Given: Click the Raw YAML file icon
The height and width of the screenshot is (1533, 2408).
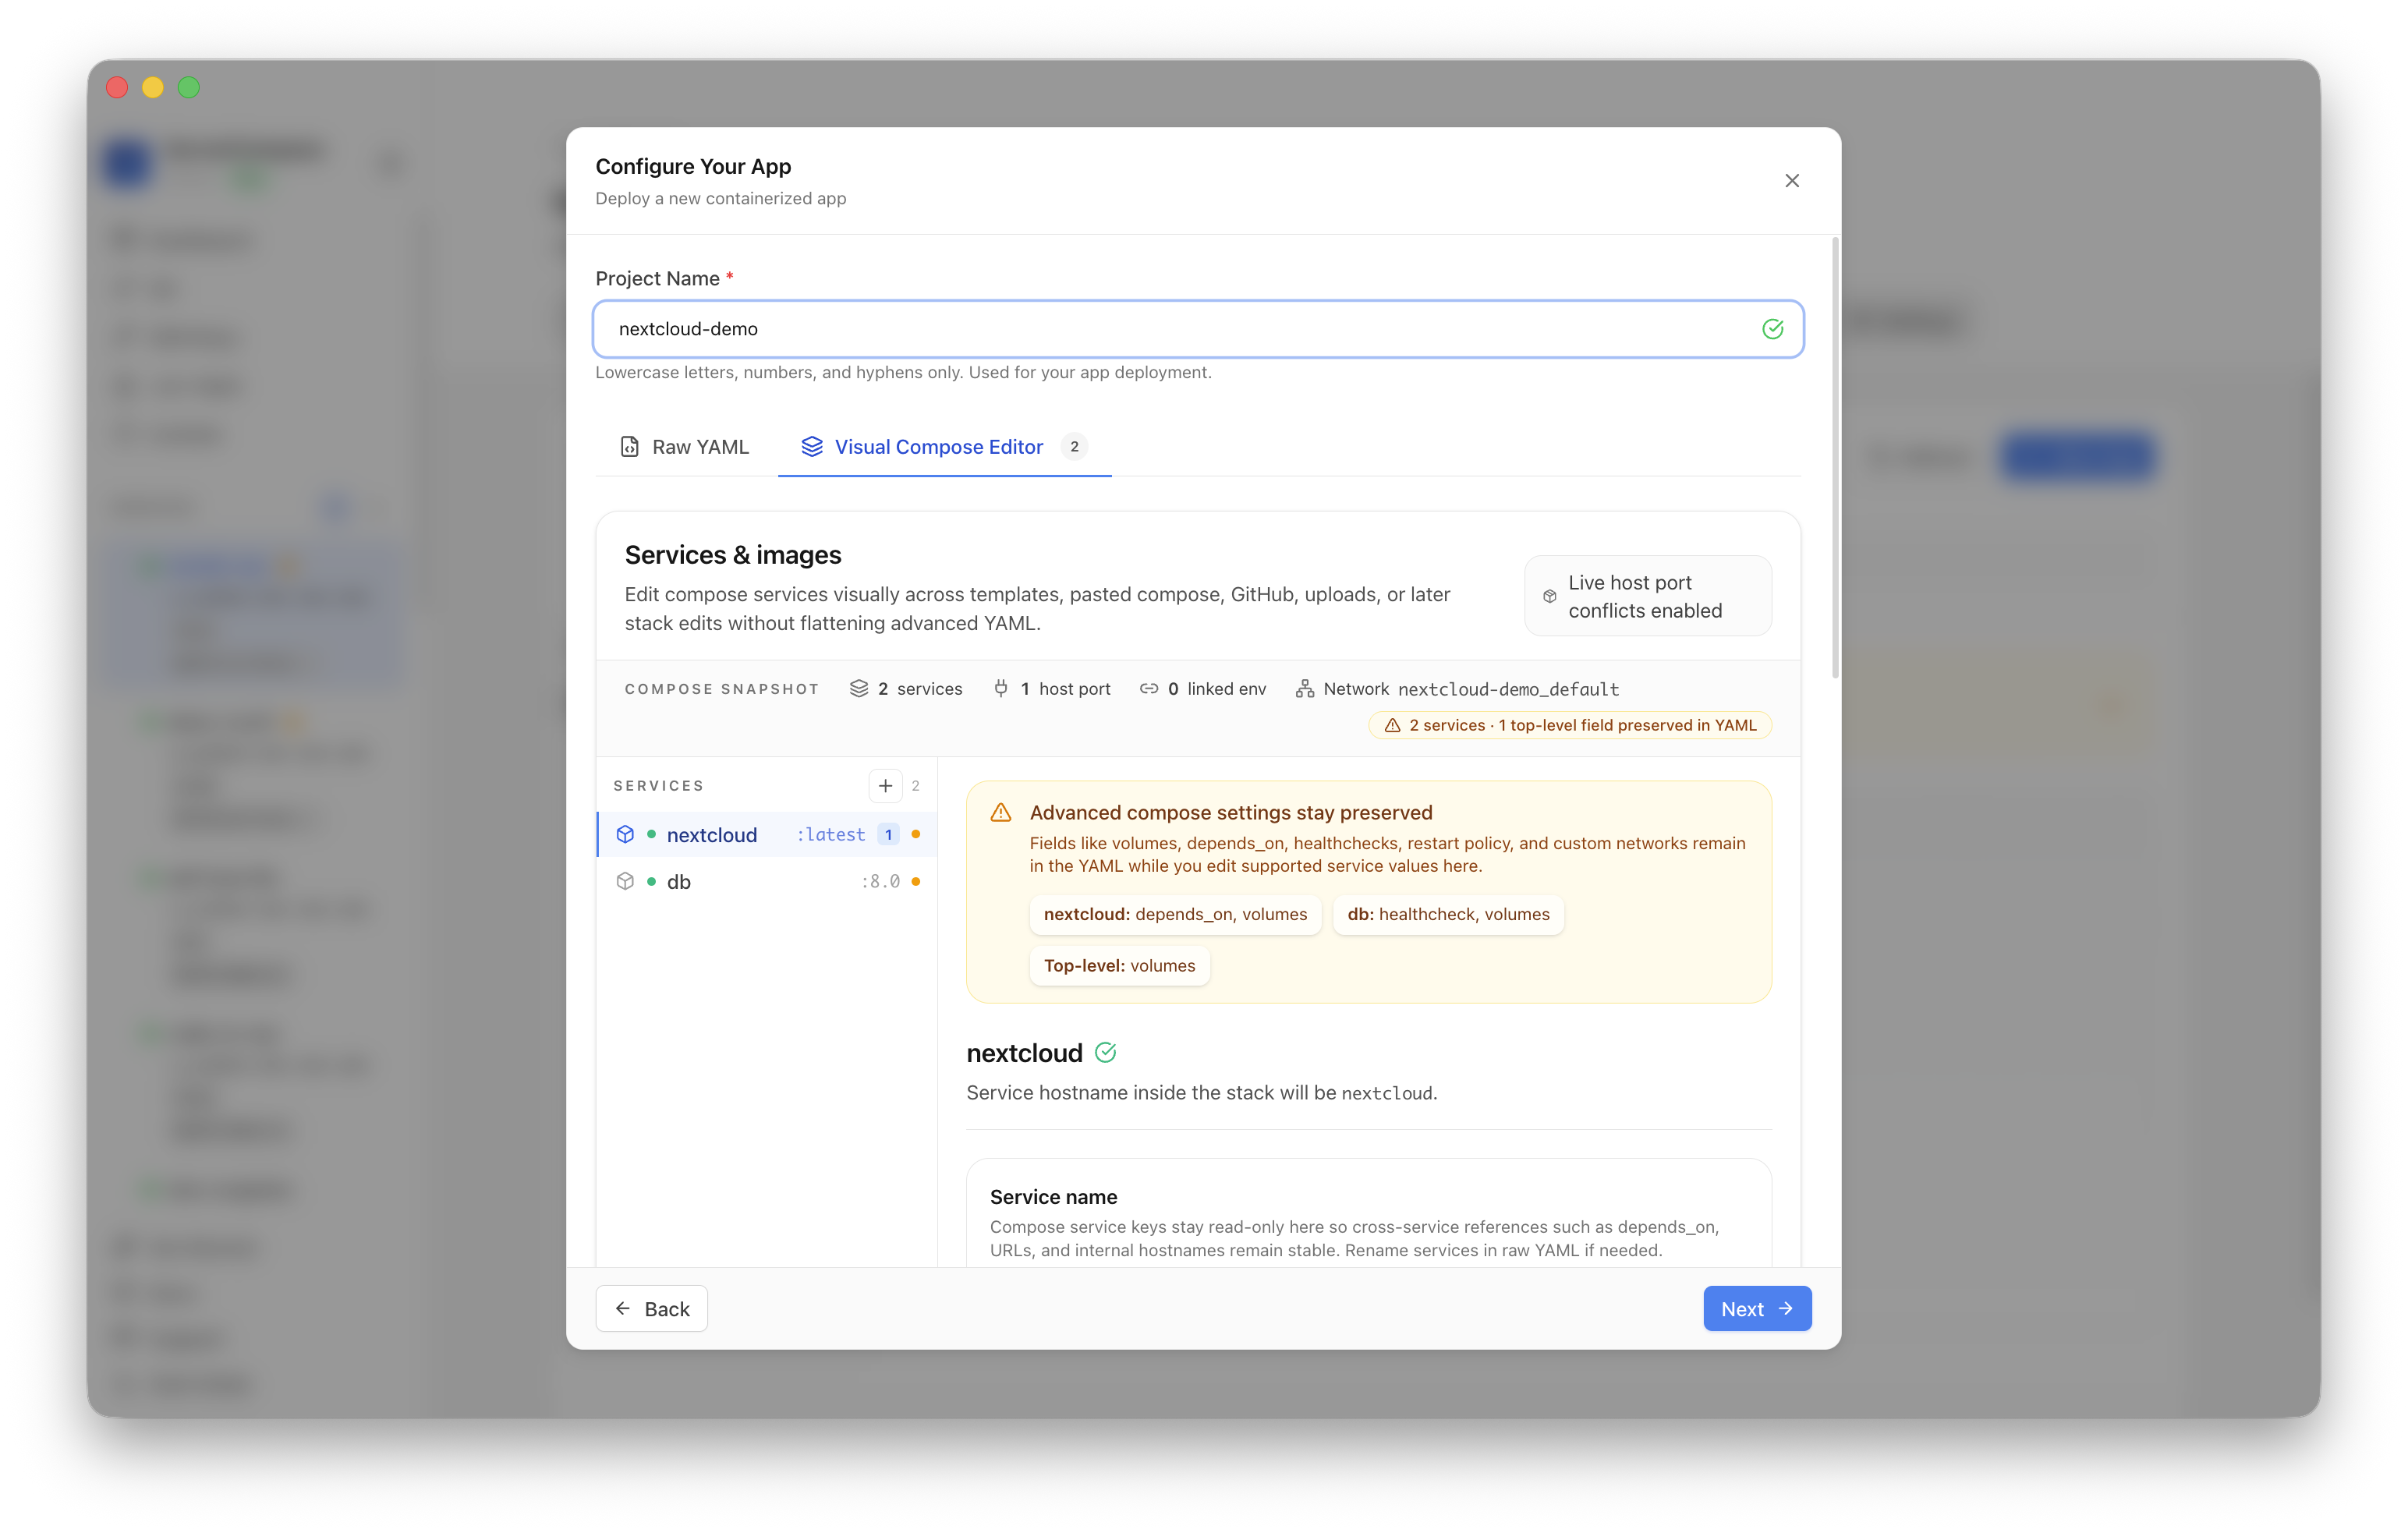Looking at the screenshot, I should (x=629, y=447).
